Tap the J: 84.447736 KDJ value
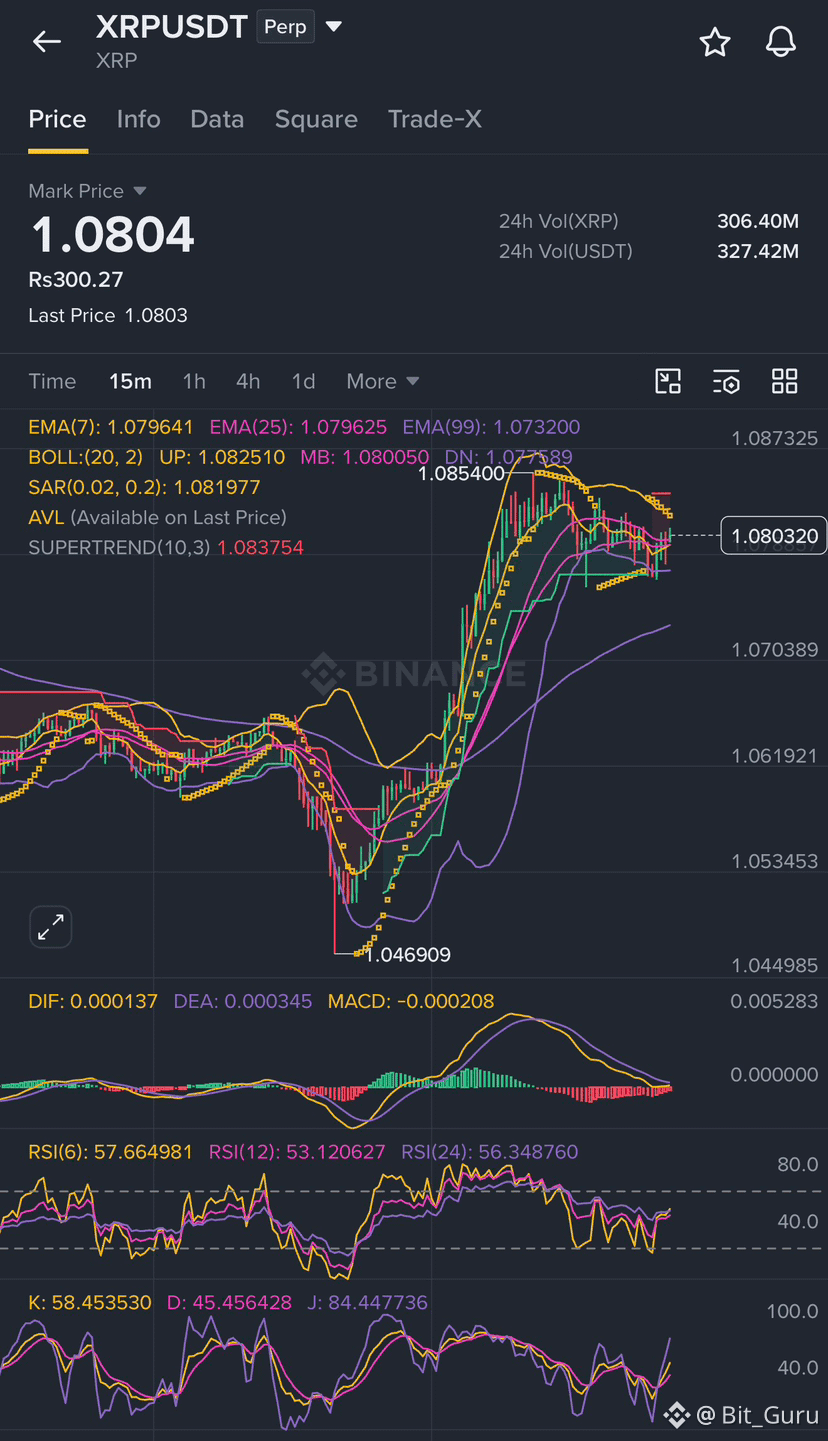 click(x=367, y=1303)
